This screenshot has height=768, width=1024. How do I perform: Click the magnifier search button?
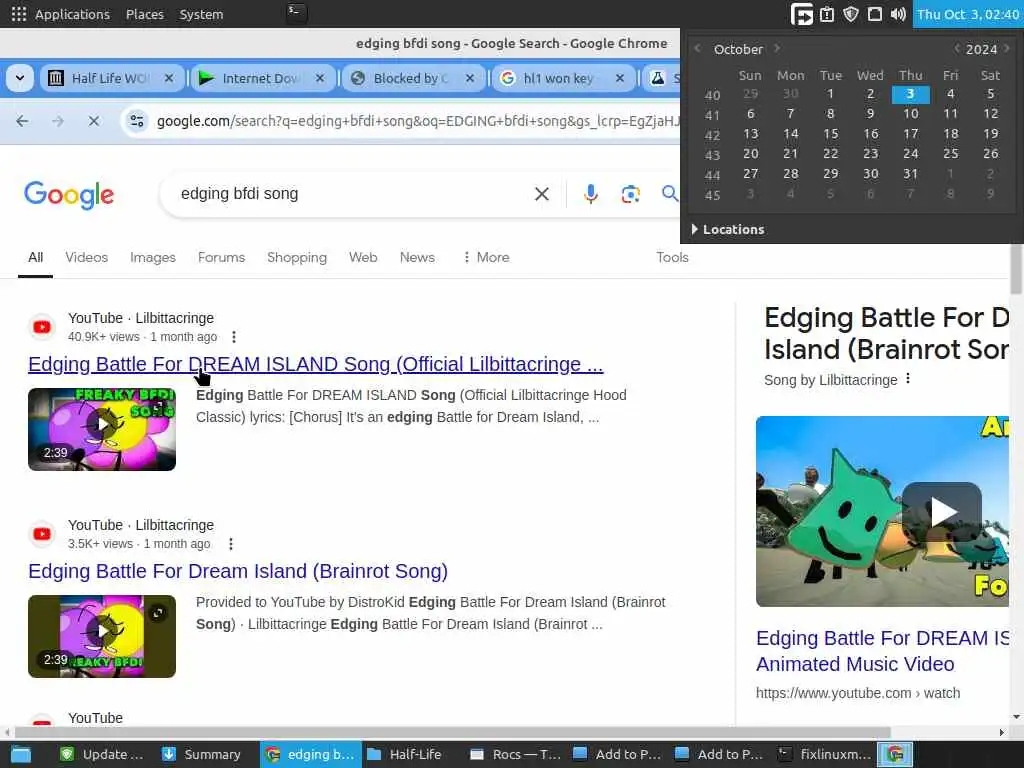669,194
